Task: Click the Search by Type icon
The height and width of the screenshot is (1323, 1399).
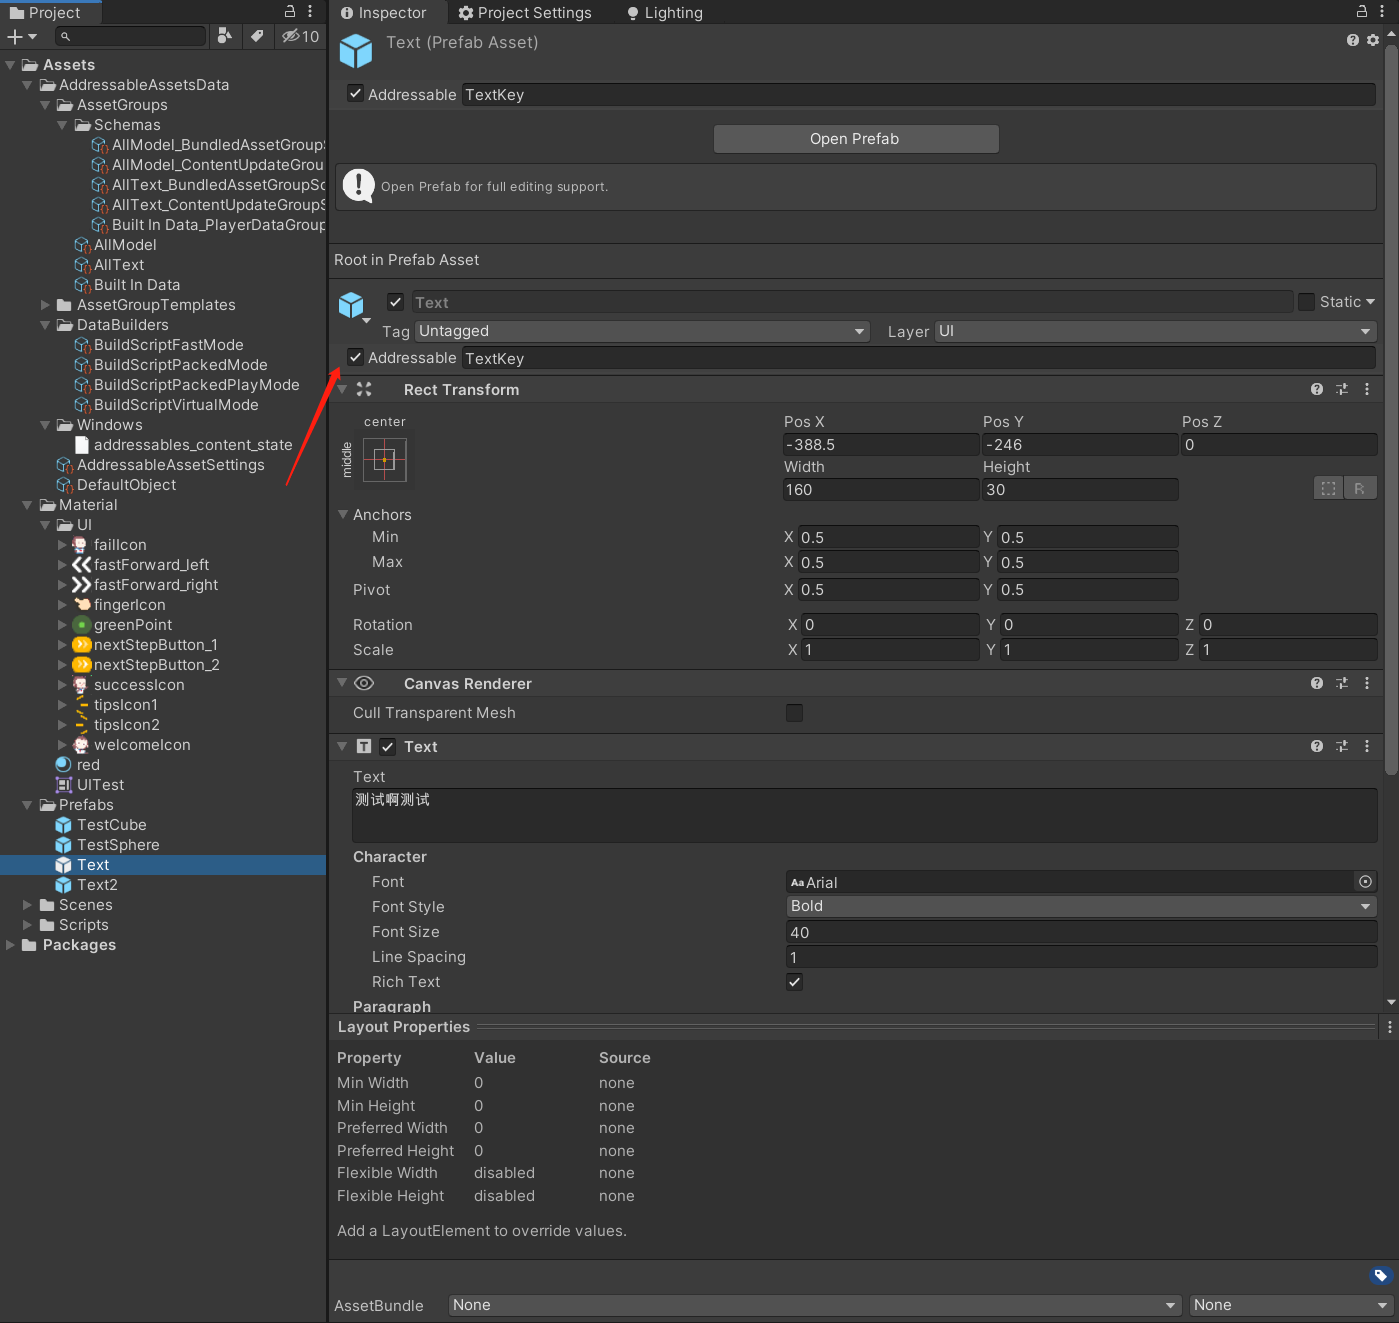Action: click(225, 36)
